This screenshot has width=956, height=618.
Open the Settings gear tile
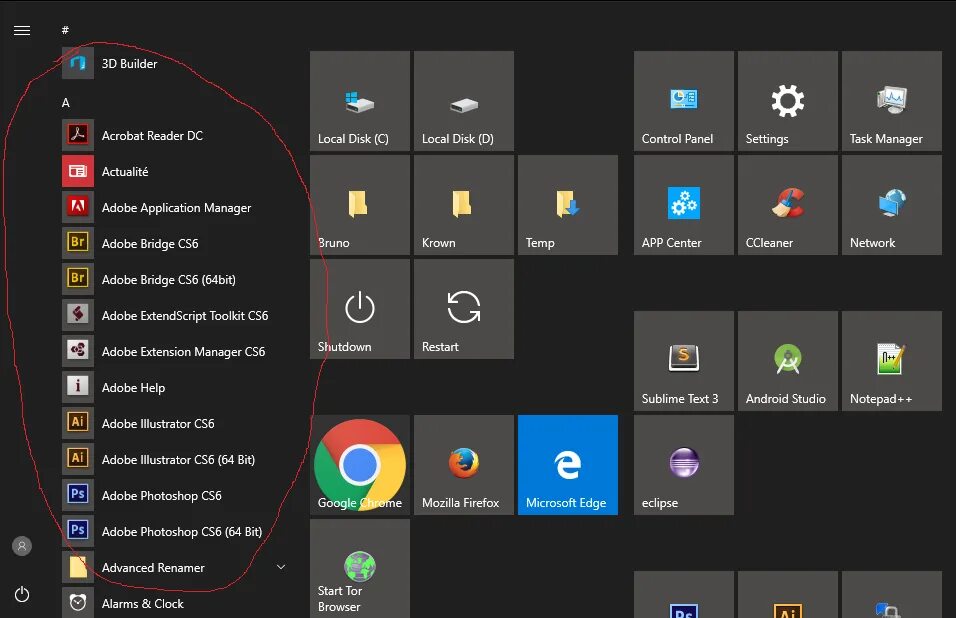[788, 101]
